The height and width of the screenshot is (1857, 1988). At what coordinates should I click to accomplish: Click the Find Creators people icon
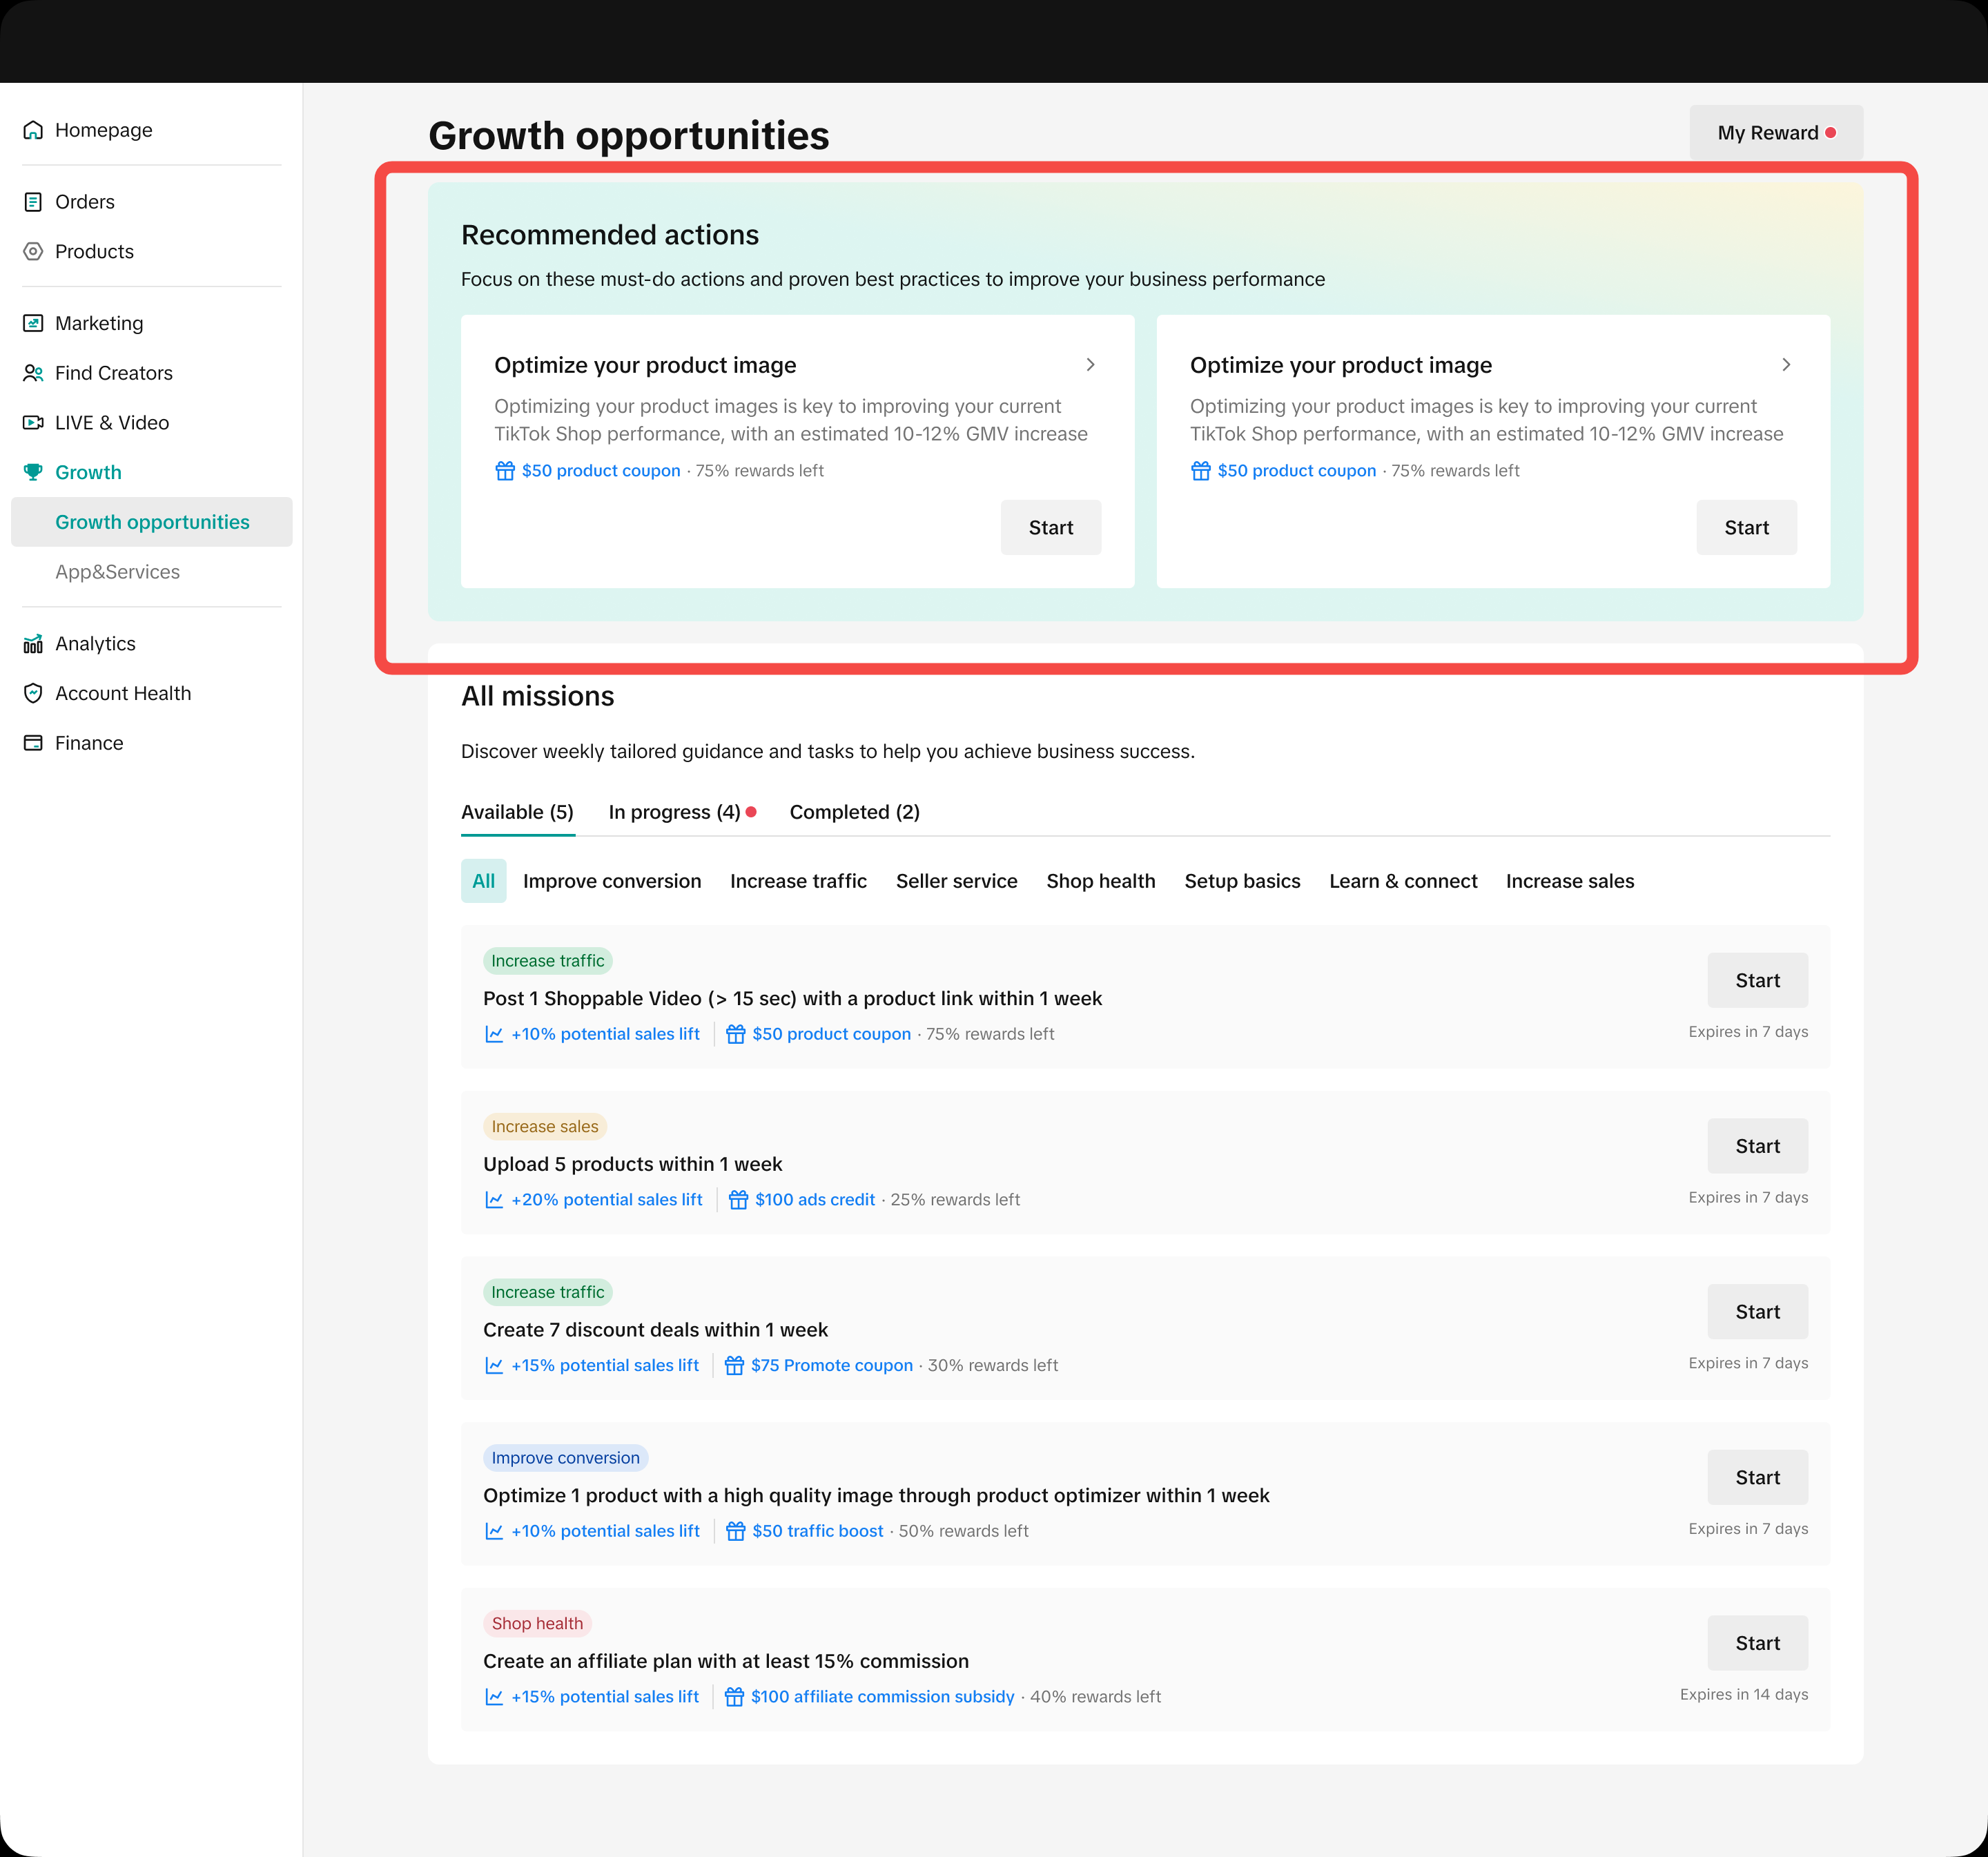[x=33, y=373]
